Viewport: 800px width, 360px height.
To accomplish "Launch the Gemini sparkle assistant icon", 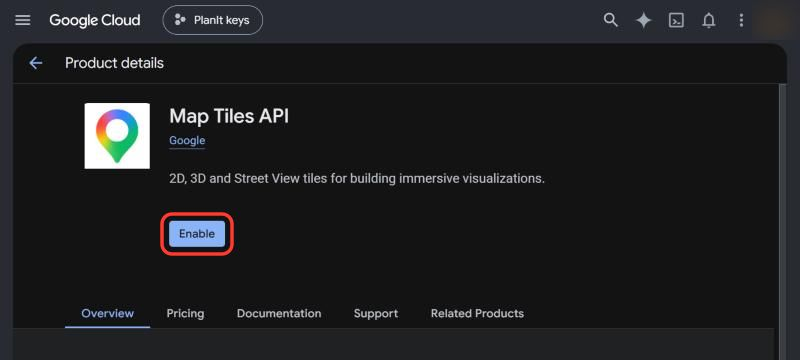I will tap(643, 20).
